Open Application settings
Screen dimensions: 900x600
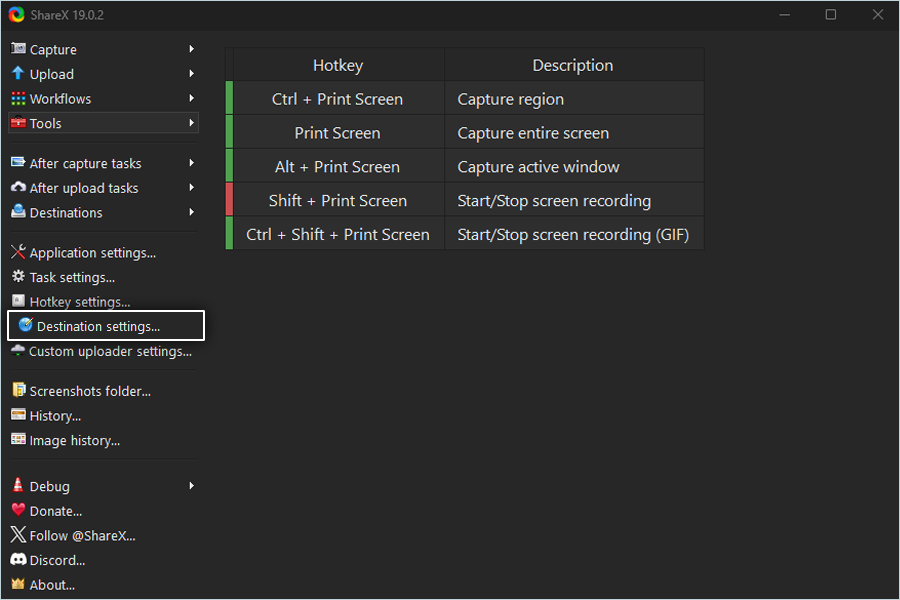(x=92, y=253)
